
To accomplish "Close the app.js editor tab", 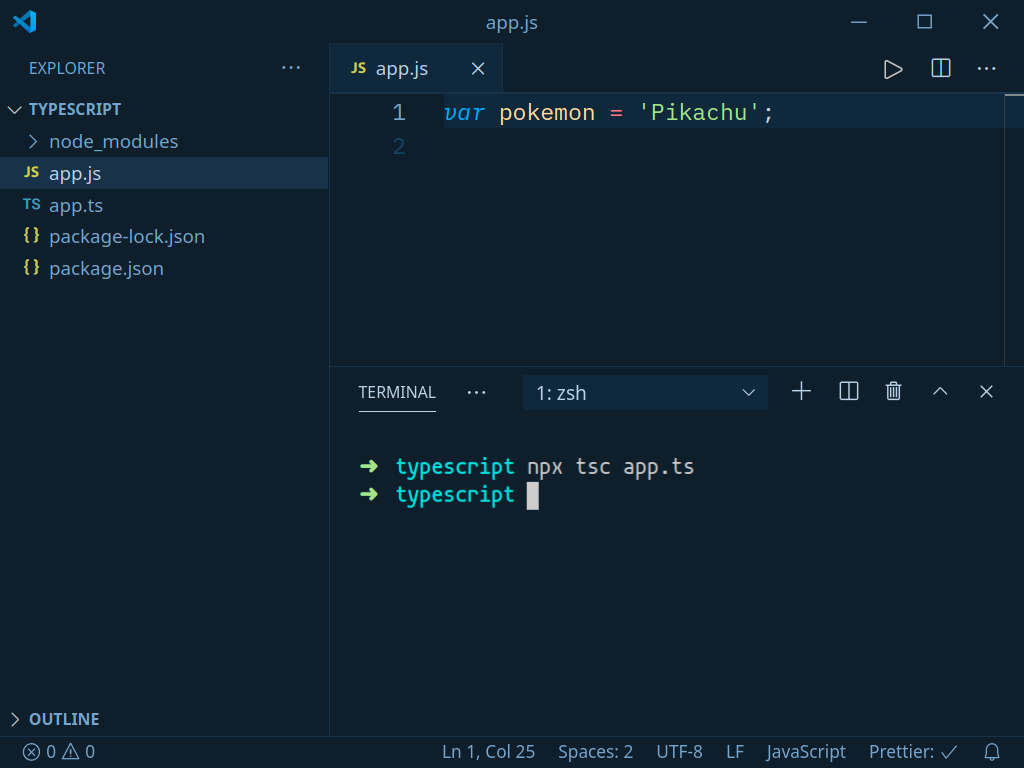I will point(478,68).
